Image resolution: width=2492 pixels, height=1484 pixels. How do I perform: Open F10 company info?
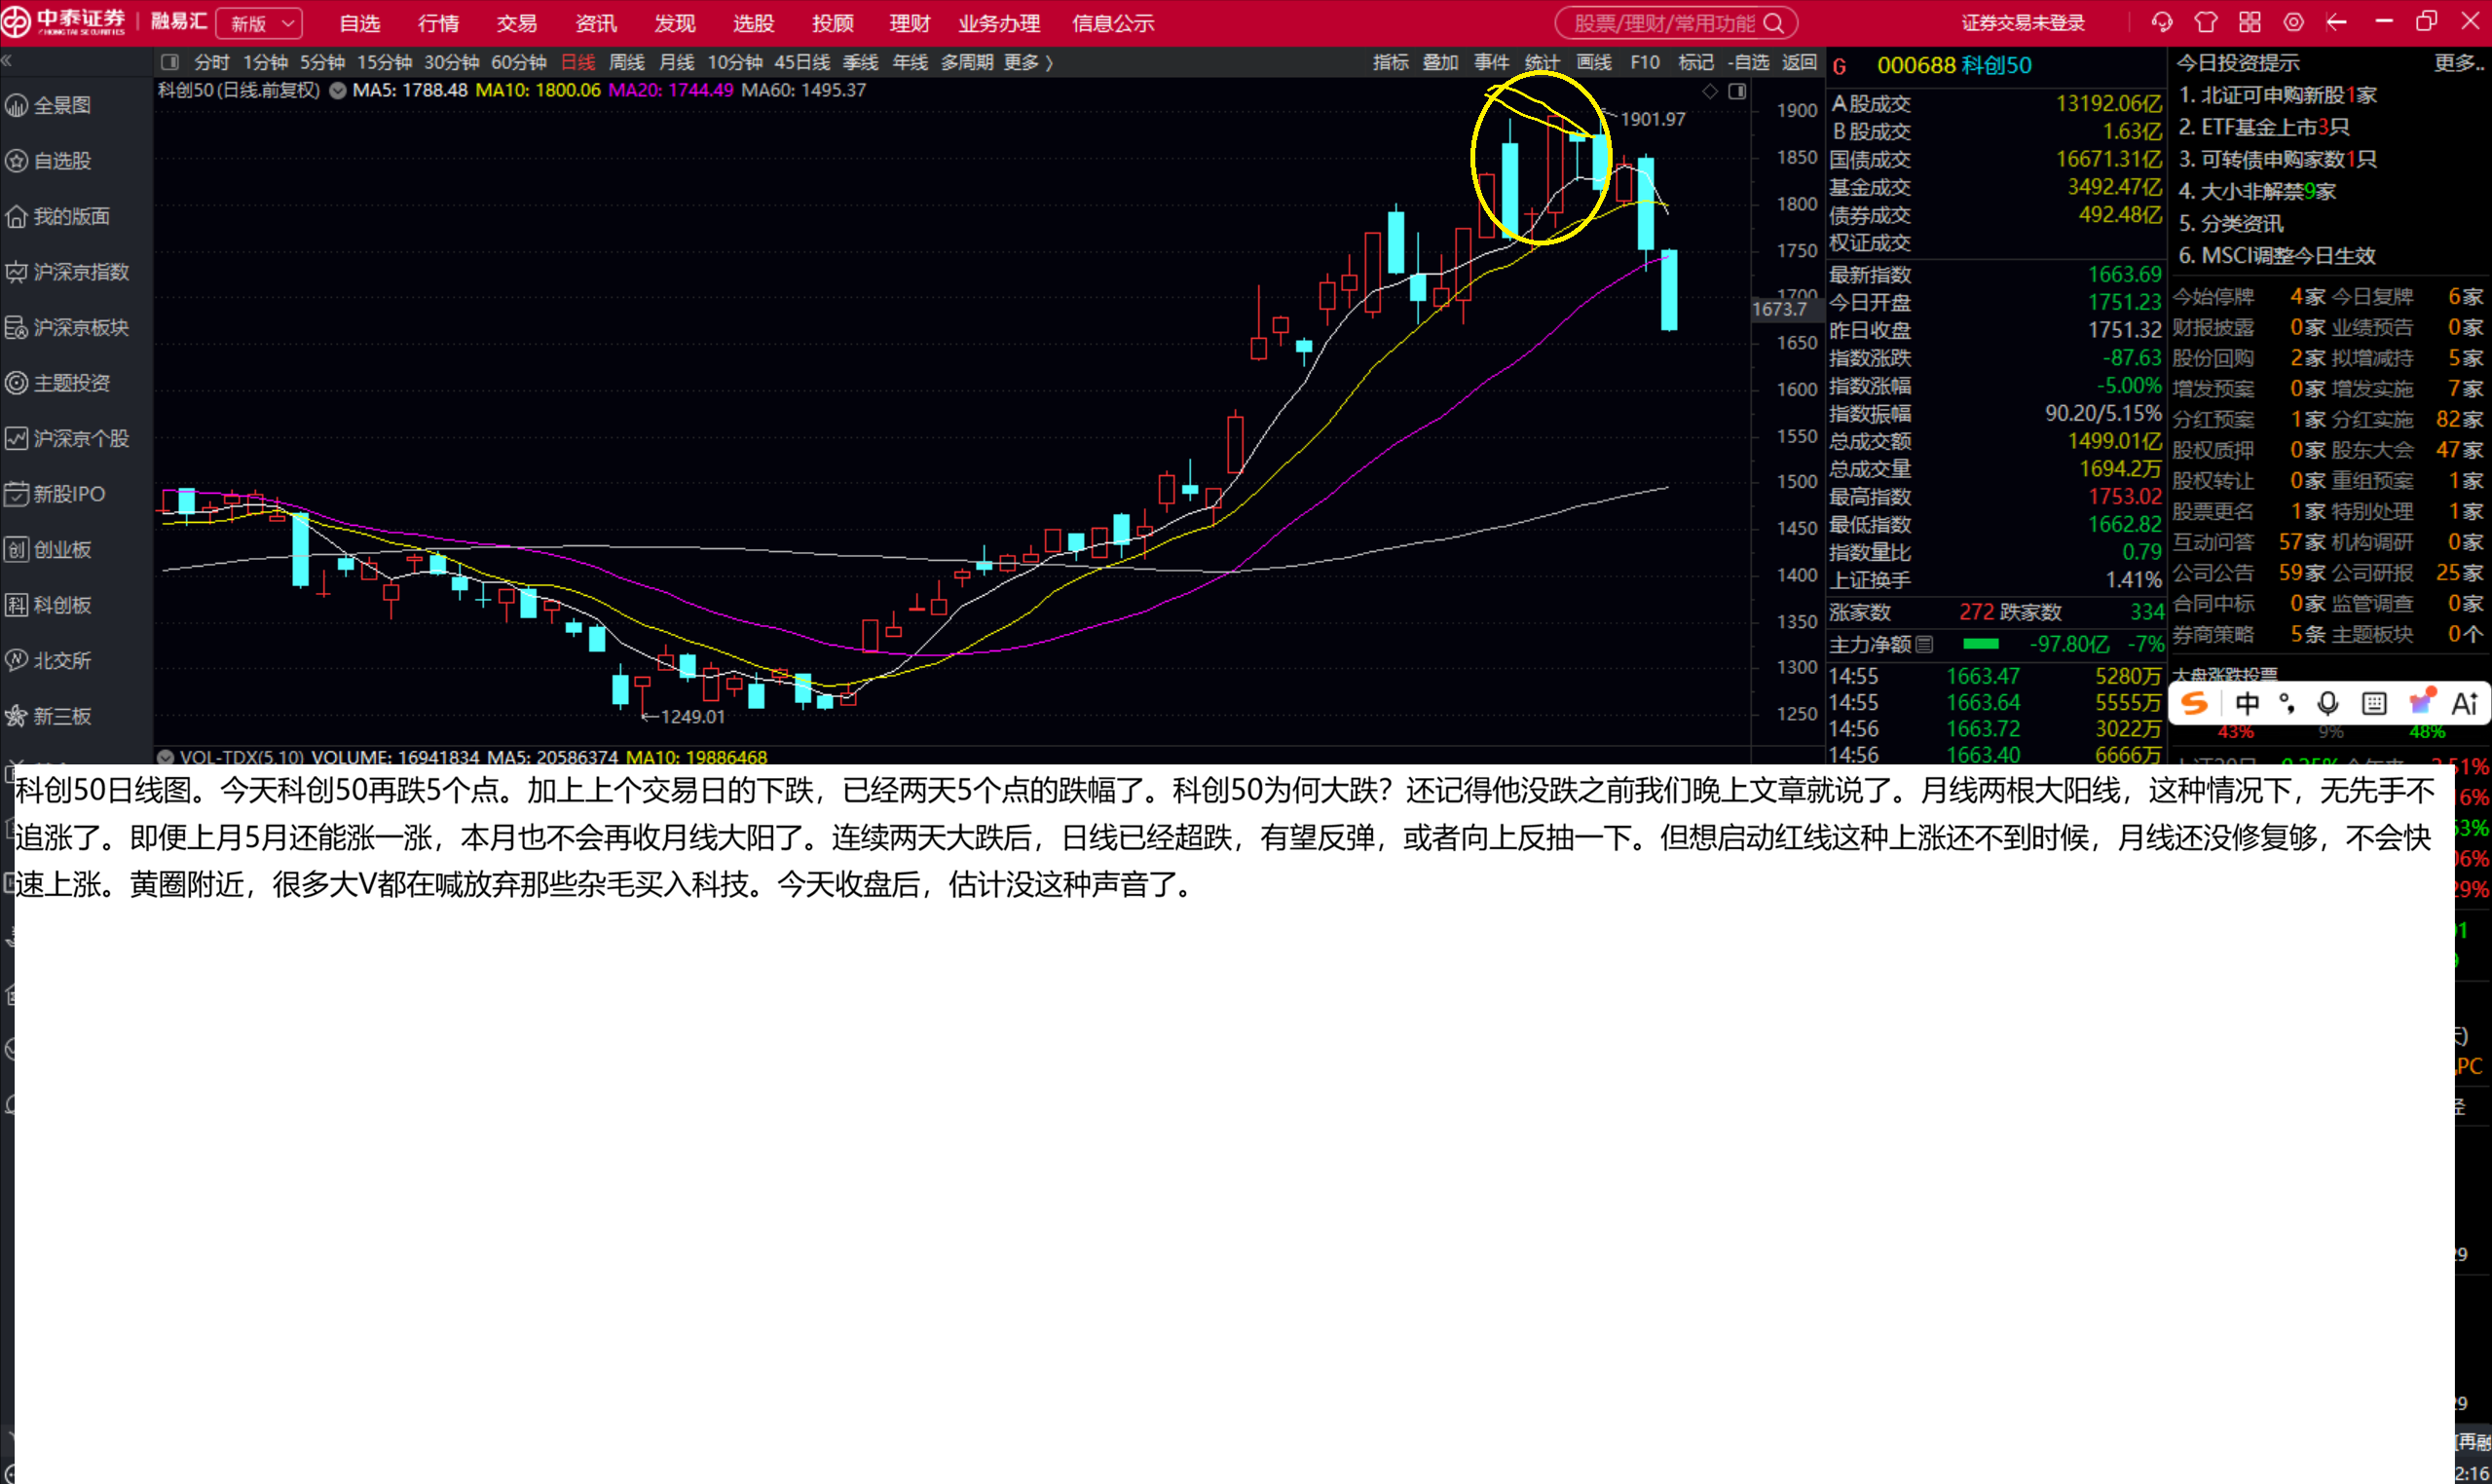pyautogui.click(x=1645, y=62)
